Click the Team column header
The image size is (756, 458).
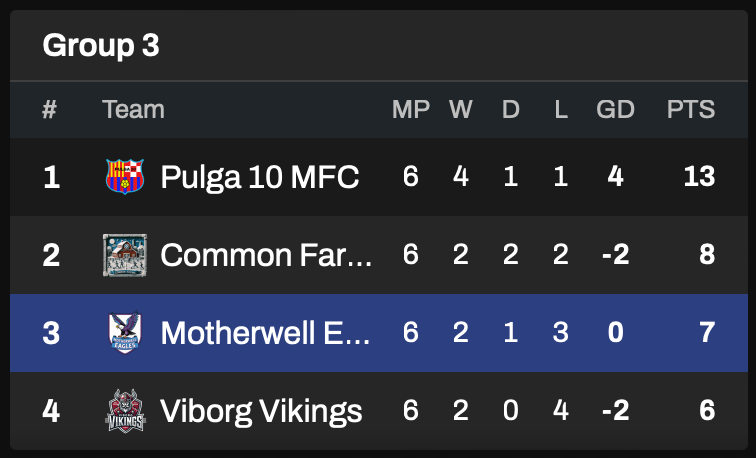[x=133, y=109]
